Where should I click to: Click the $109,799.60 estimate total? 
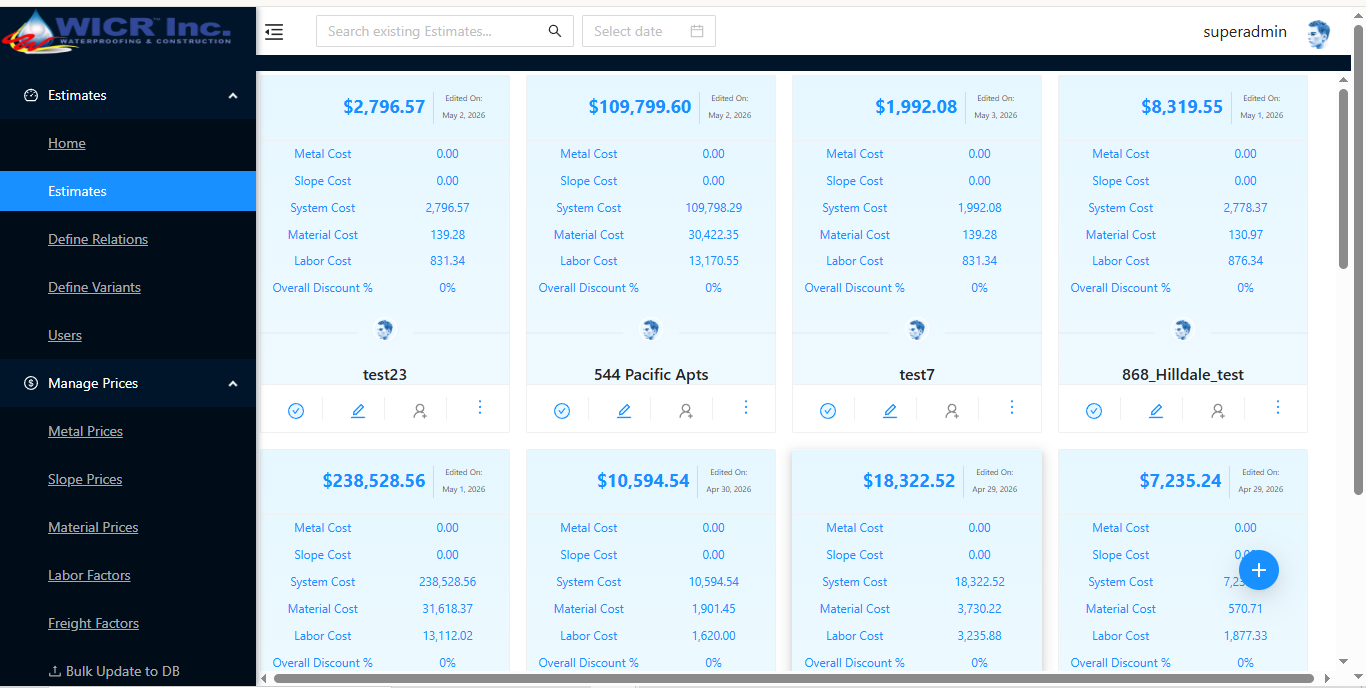pos(640,107)
